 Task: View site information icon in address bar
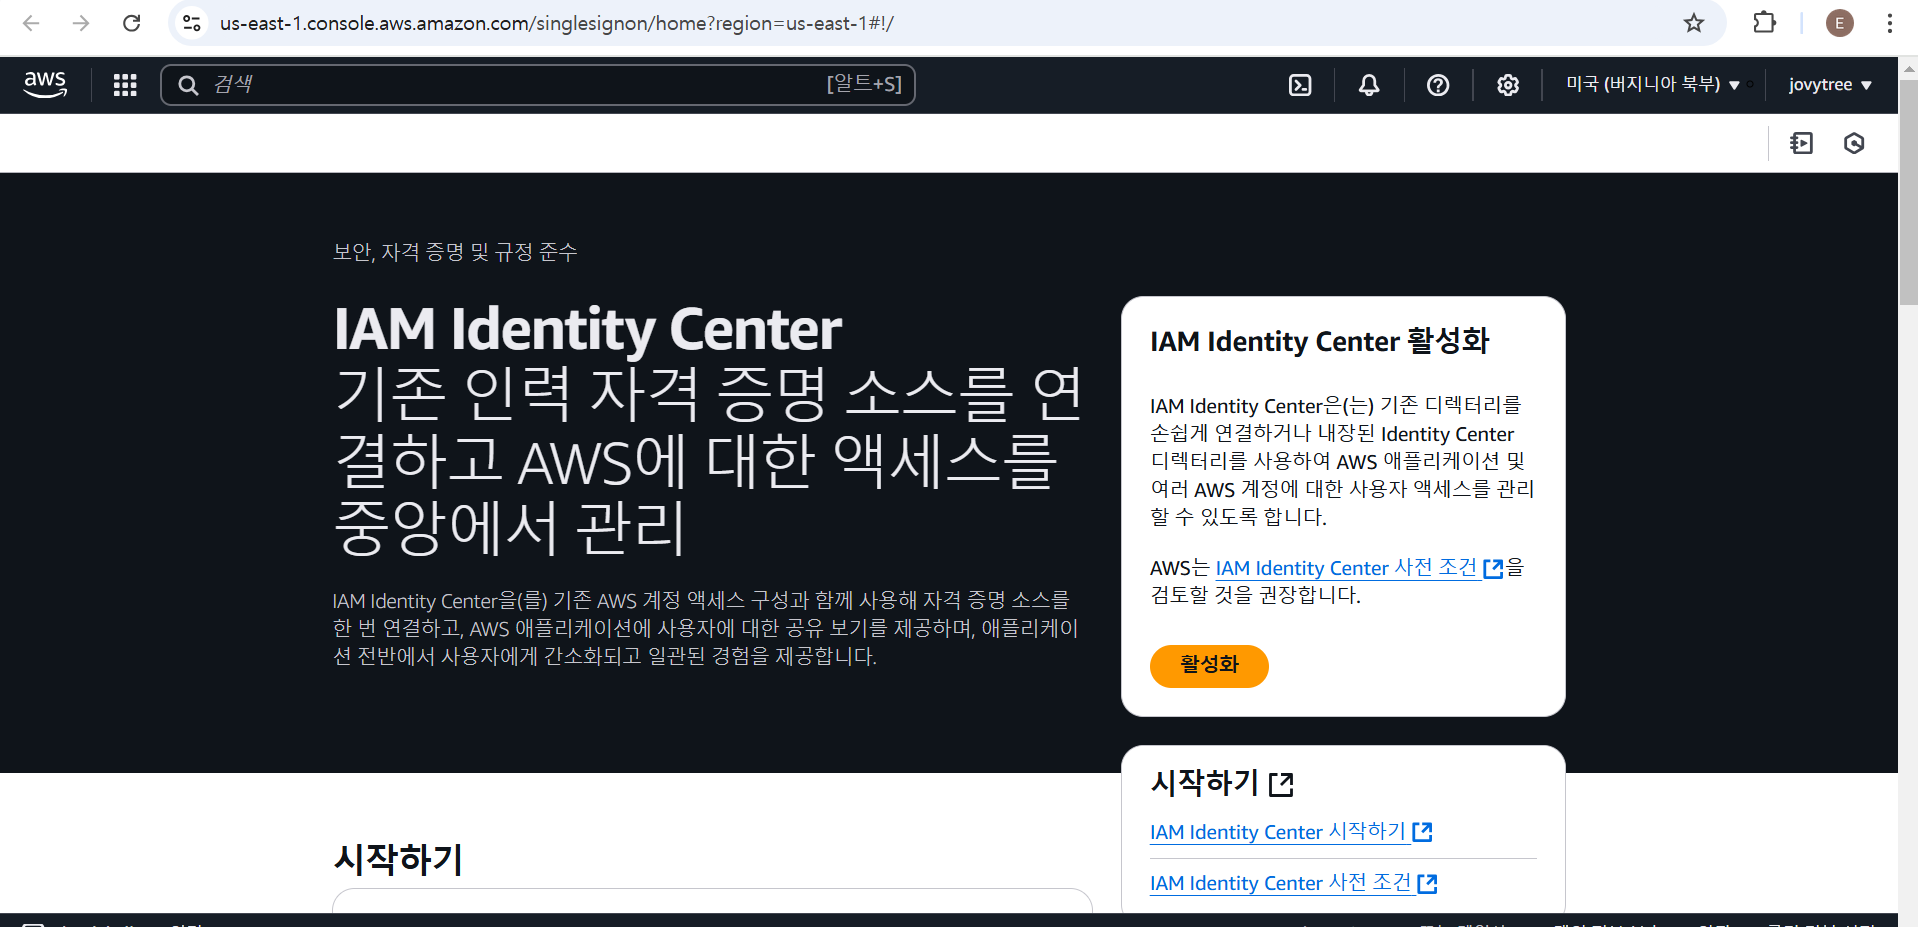(x=192, y=23)
